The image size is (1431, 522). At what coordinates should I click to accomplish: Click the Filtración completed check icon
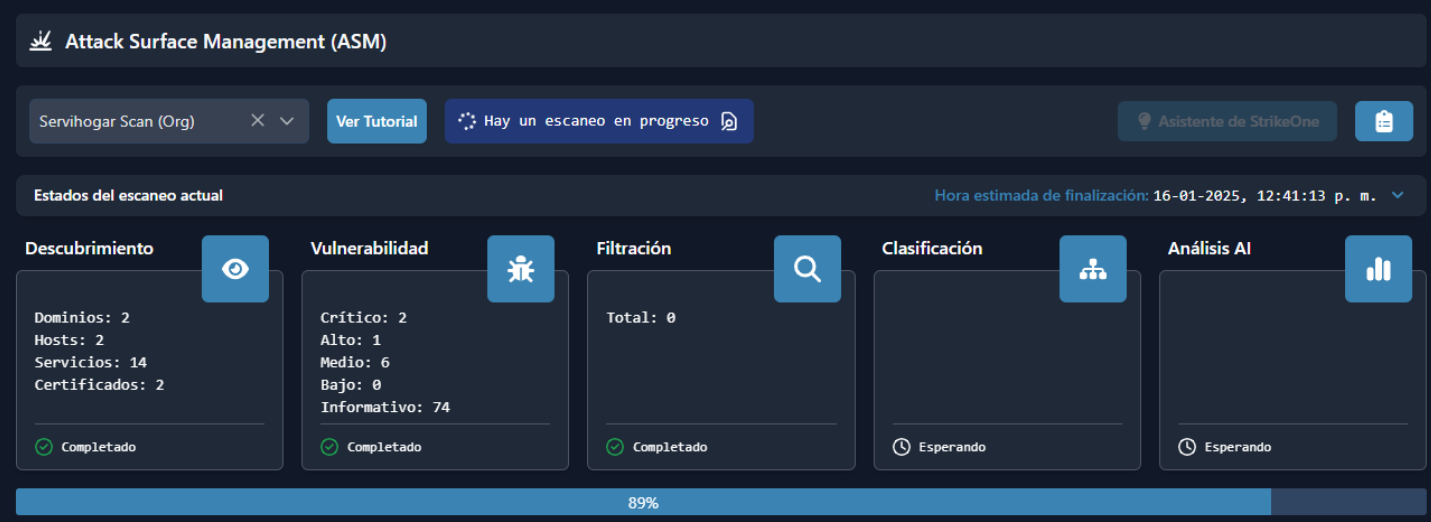pos(615,447)
